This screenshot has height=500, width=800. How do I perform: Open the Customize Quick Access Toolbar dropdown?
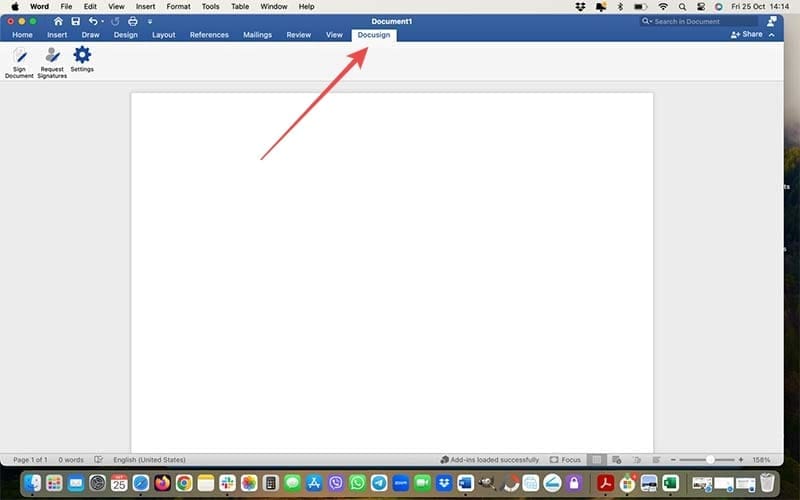coord(150,21)
